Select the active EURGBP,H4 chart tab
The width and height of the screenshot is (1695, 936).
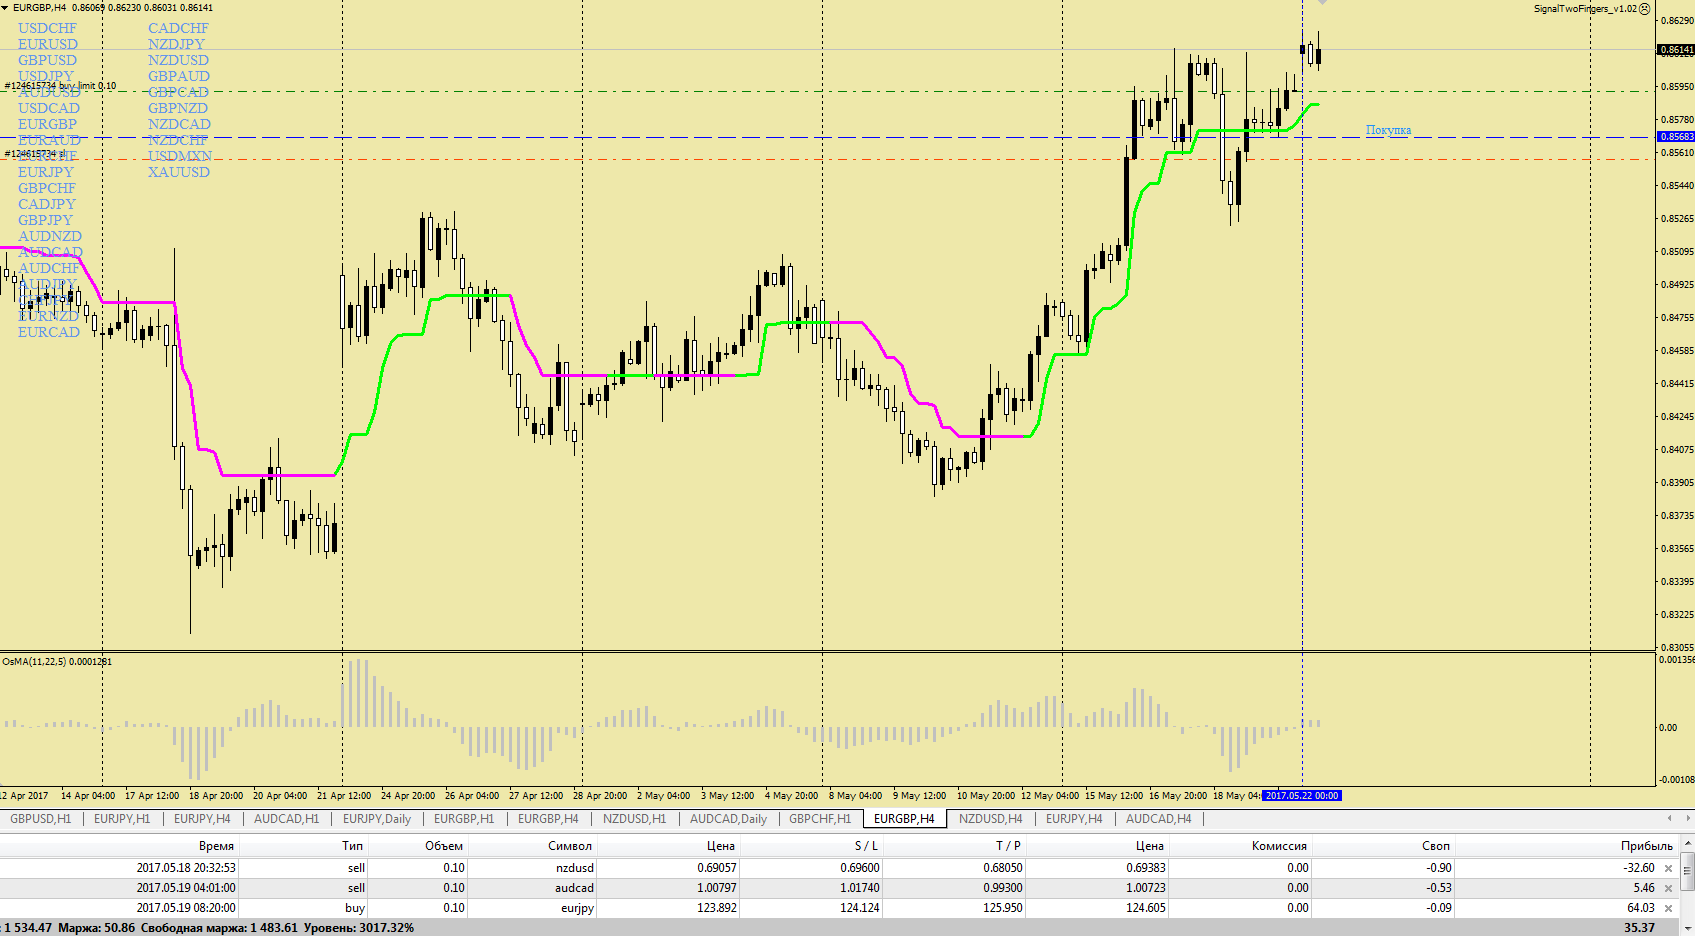[x=904, y=819]
